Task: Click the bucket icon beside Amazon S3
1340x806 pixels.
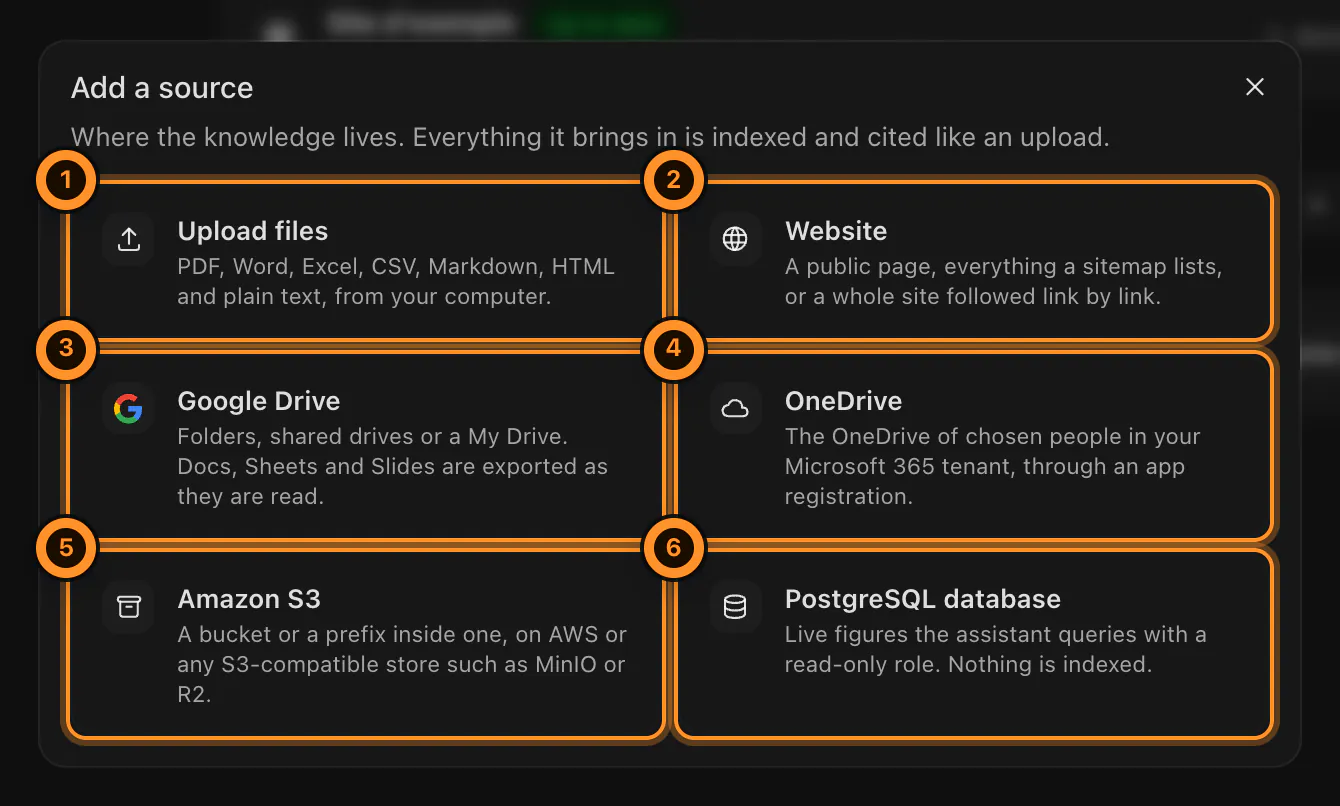Action: click(128, 607)
